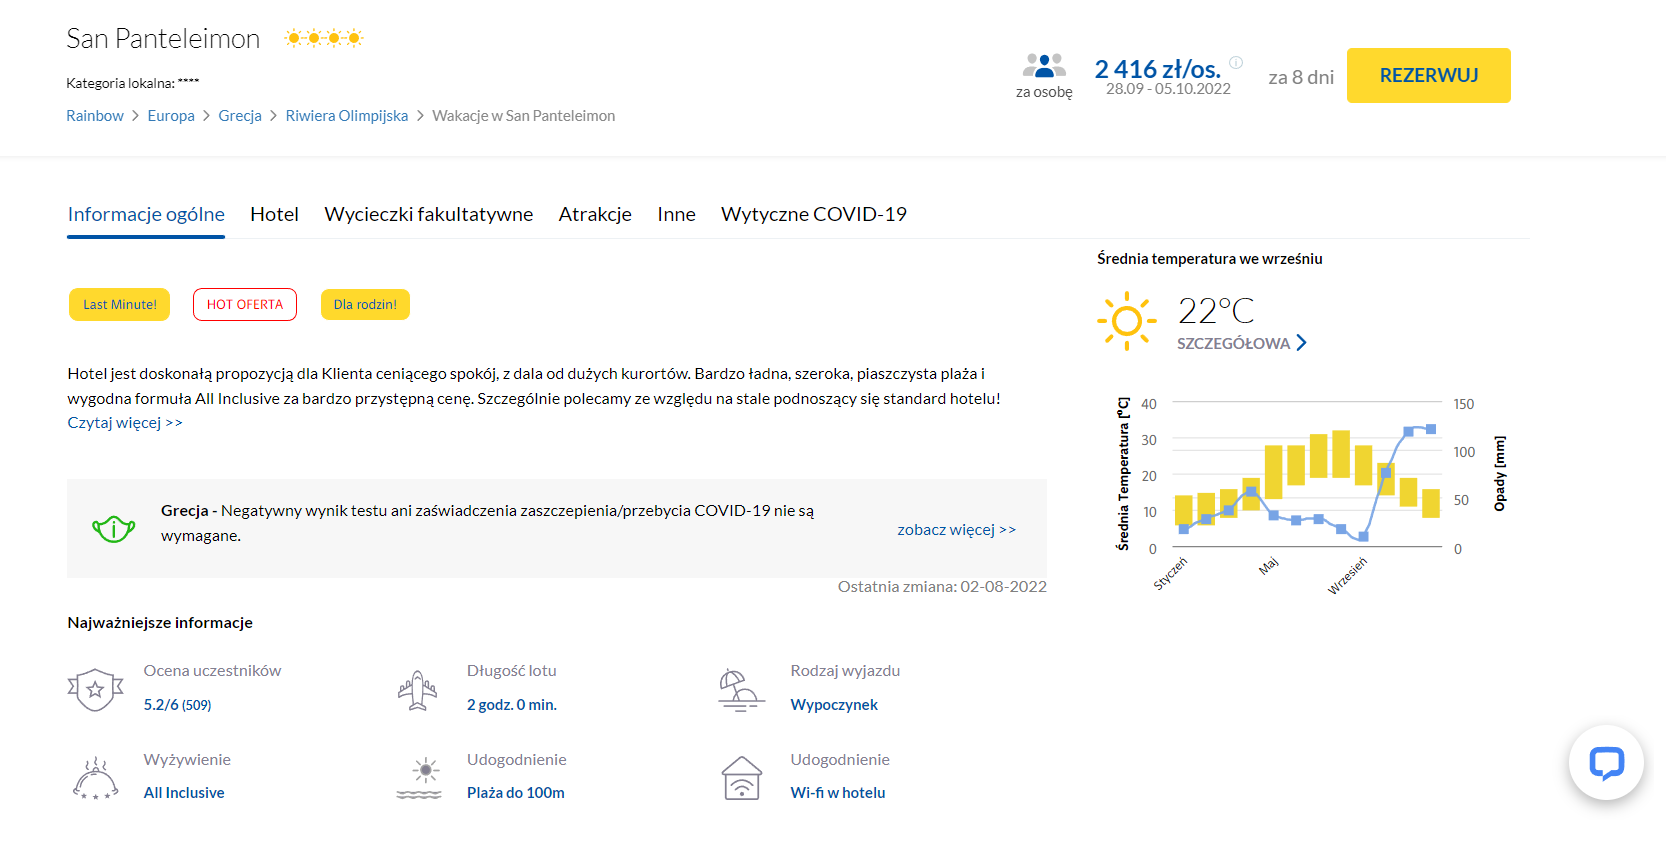Click the Wi-Fi house icon
Screen dimensions: 1666x851
741,779
